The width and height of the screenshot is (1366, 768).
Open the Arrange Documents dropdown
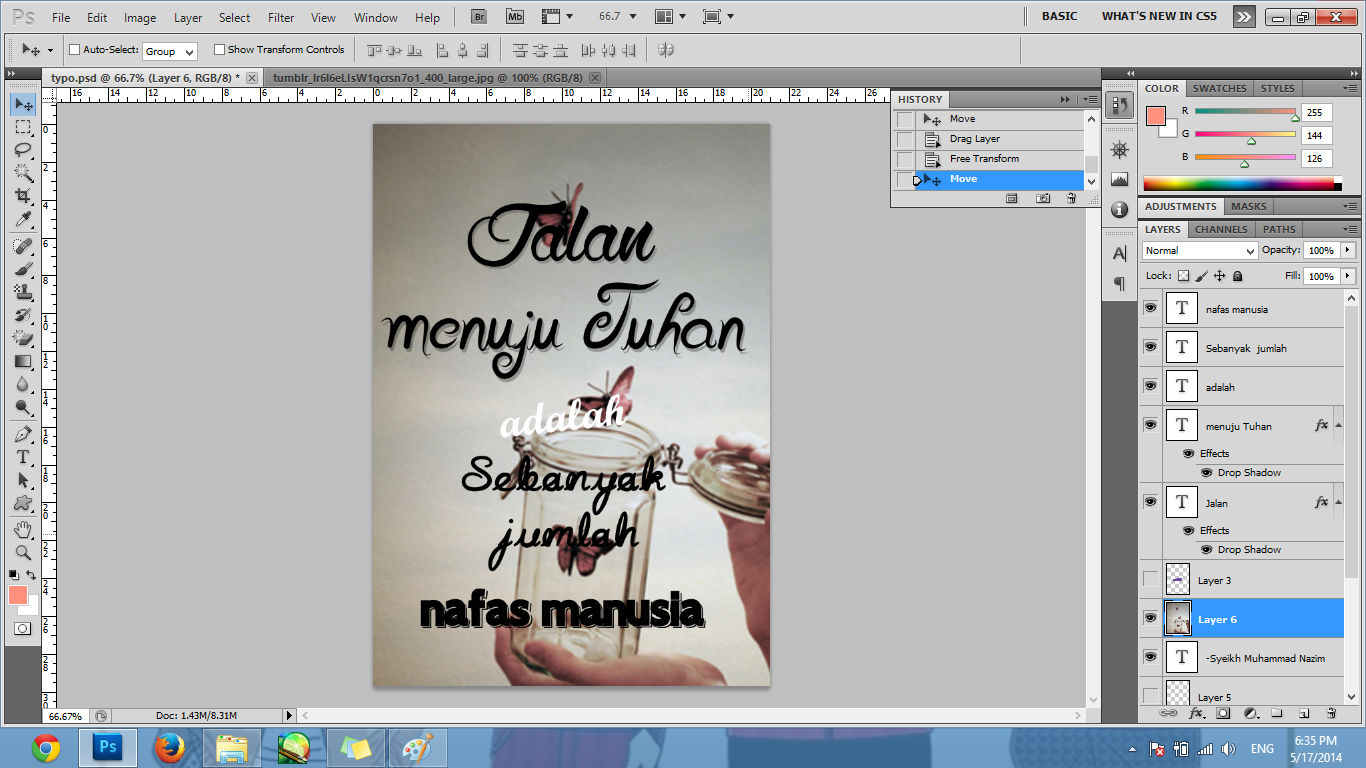pos(668,17)
